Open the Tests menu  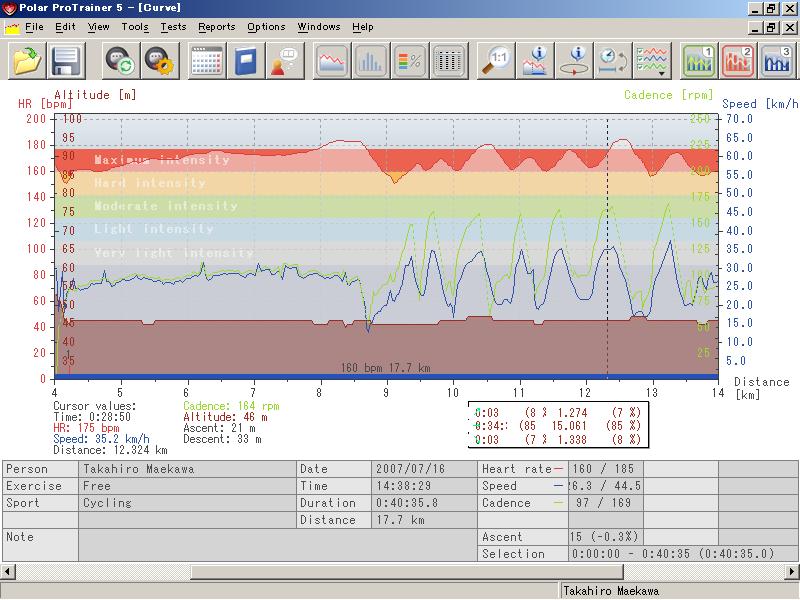pos(172,27)
